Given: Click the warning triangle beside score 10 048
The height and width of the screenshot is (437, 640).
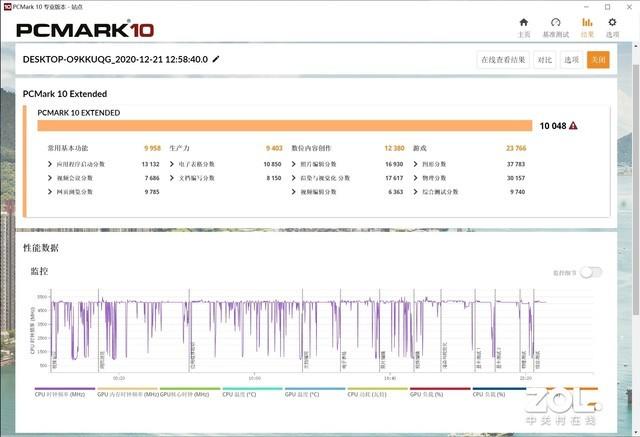Looking at the screenshot, I should pos(573,126).
